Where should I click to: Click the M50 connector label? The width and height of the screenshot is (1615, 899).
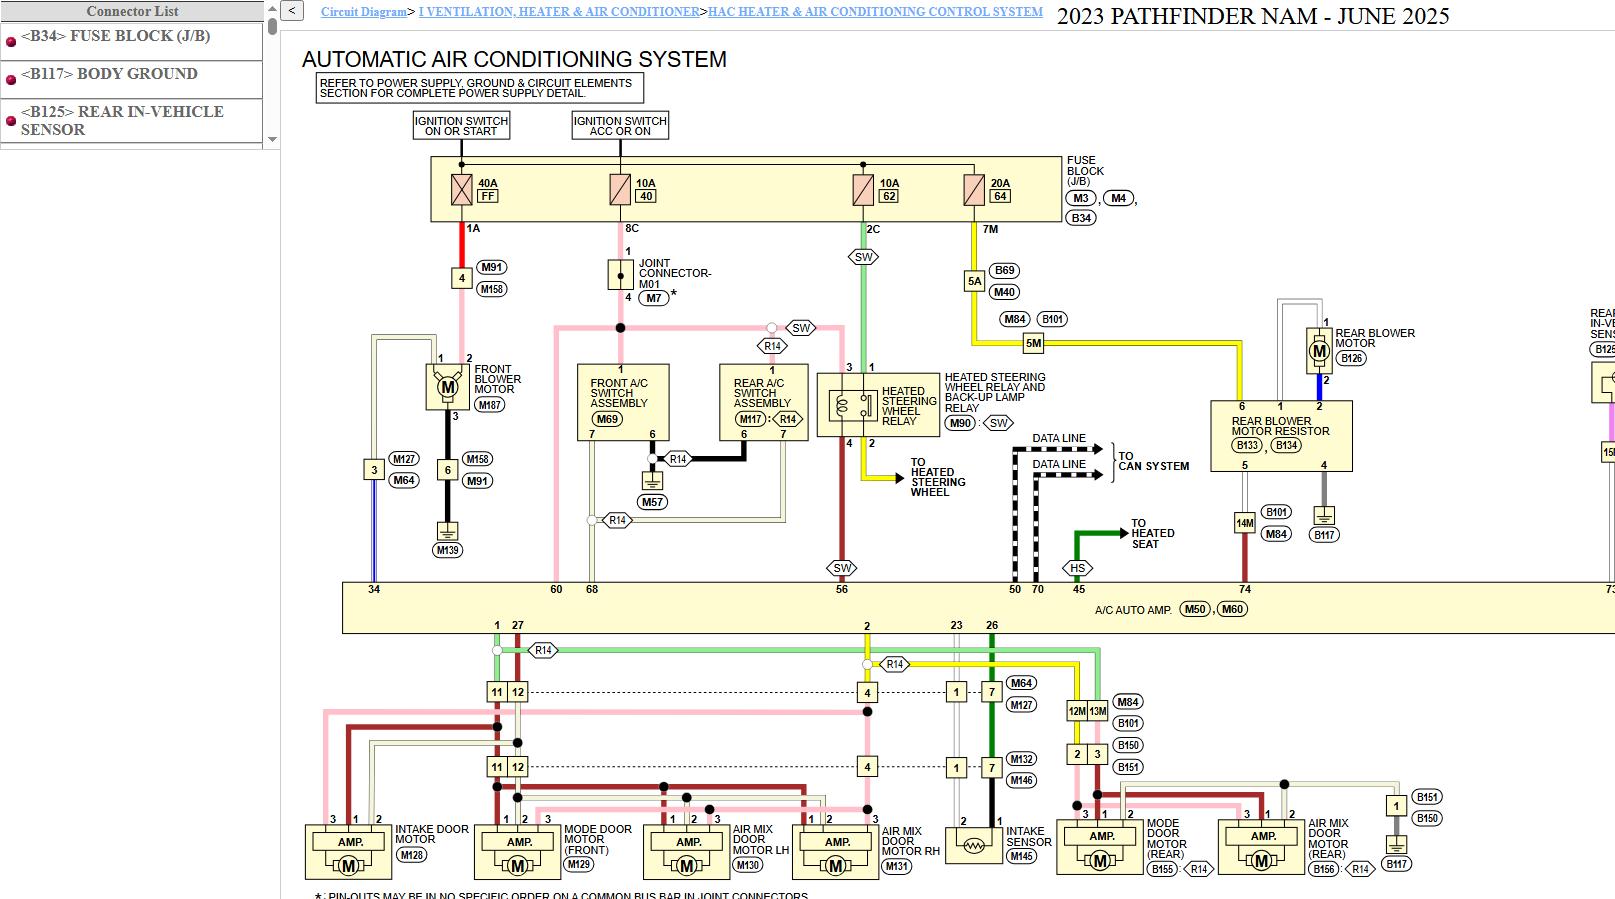pos(1195,609)
